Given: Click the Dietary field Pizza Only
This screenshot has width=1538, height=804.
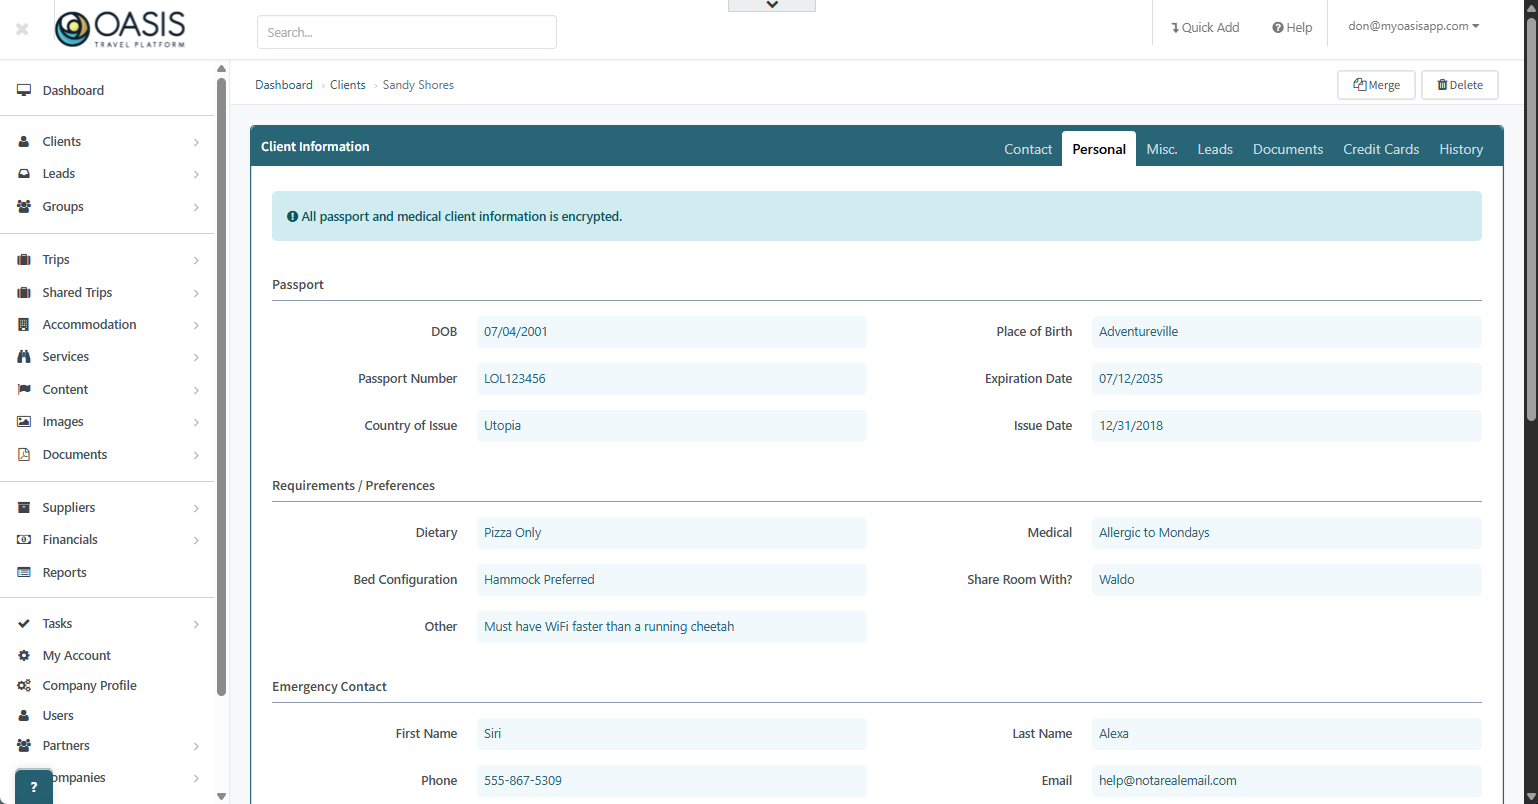Looking at the screenshot, I should (672, 533).
